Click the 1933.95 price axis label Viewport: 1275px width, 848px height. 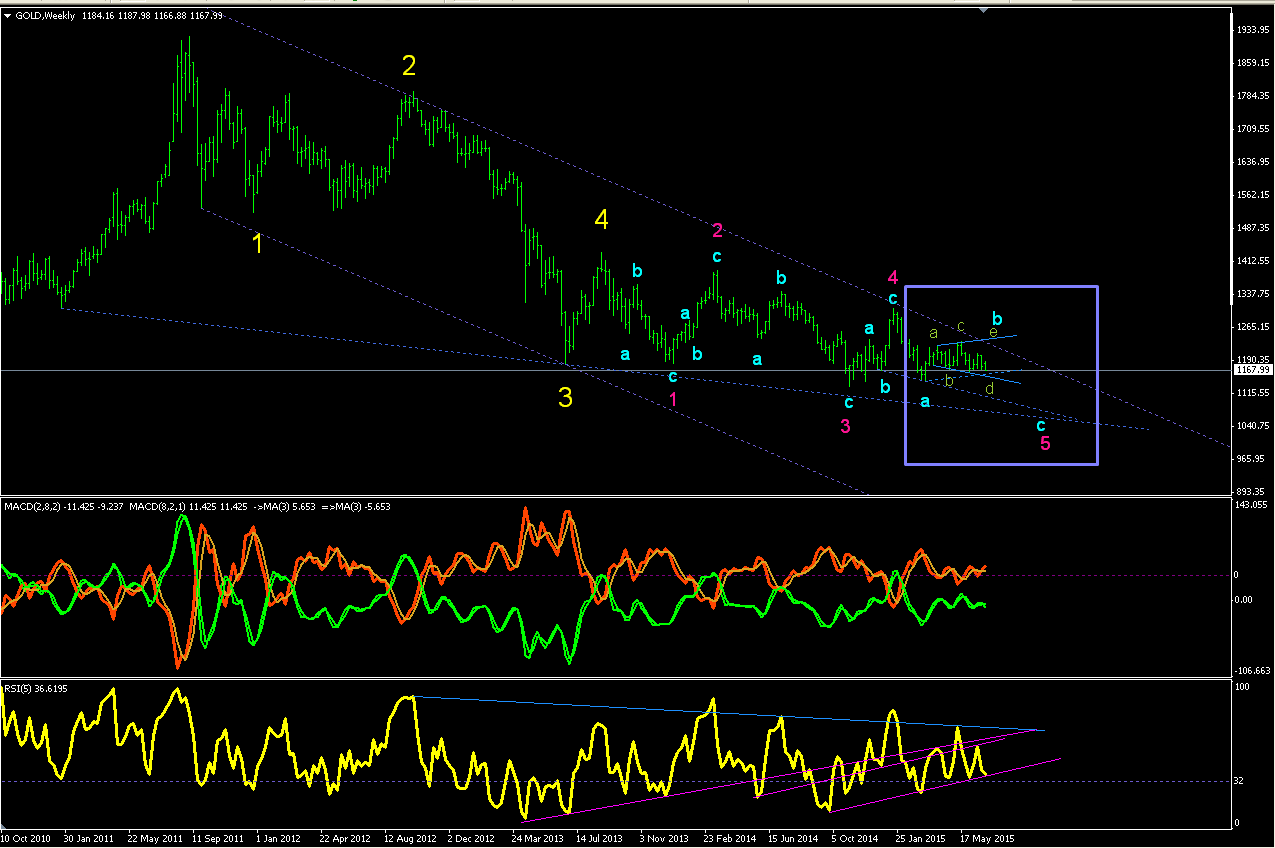1254,30
